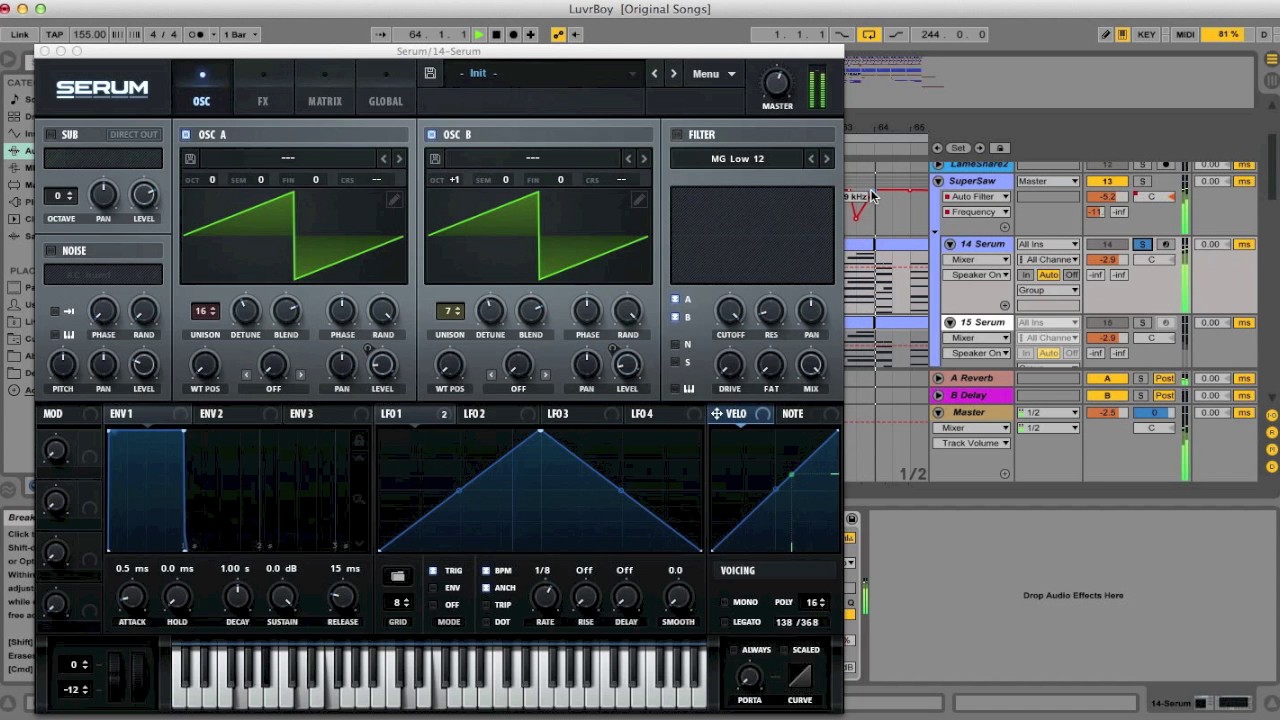The width and height of the screenshot is (1280, 720).
Task: Toggle filter routing for noise N
Action: (676, 344)
